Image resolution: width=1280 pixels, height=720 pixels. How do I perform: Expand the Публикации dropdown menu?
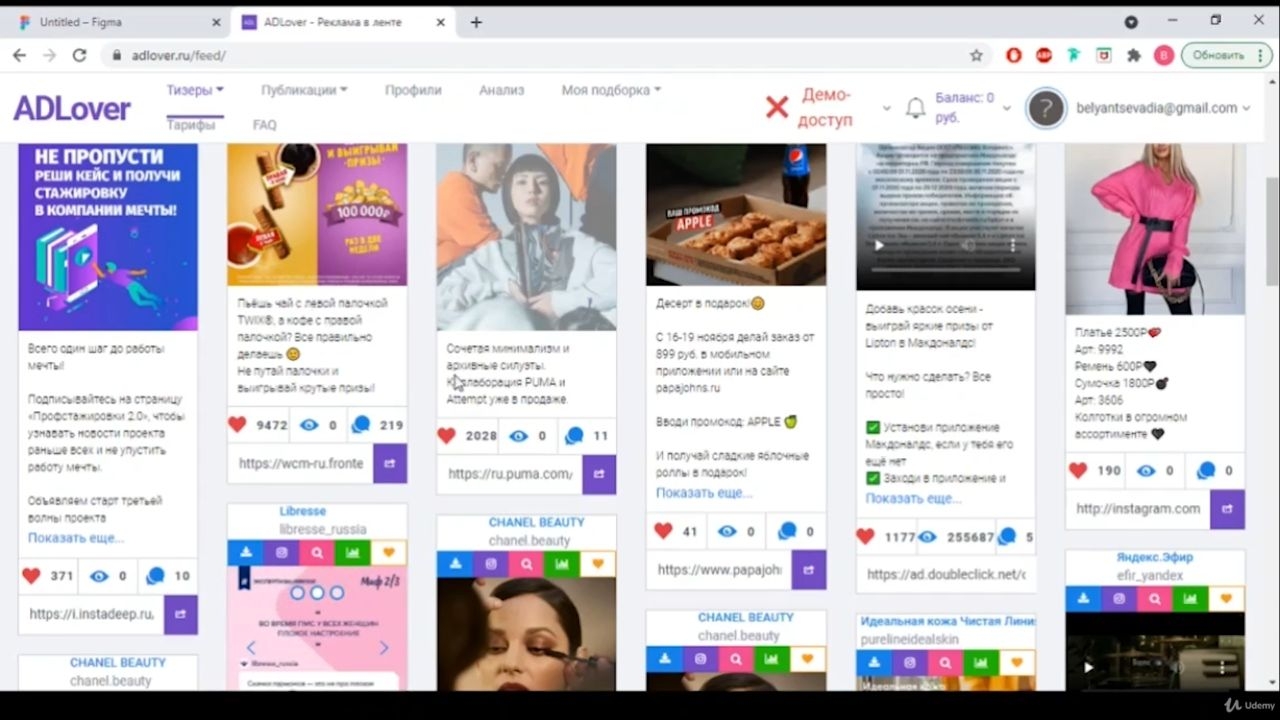(x=304, y=90)
